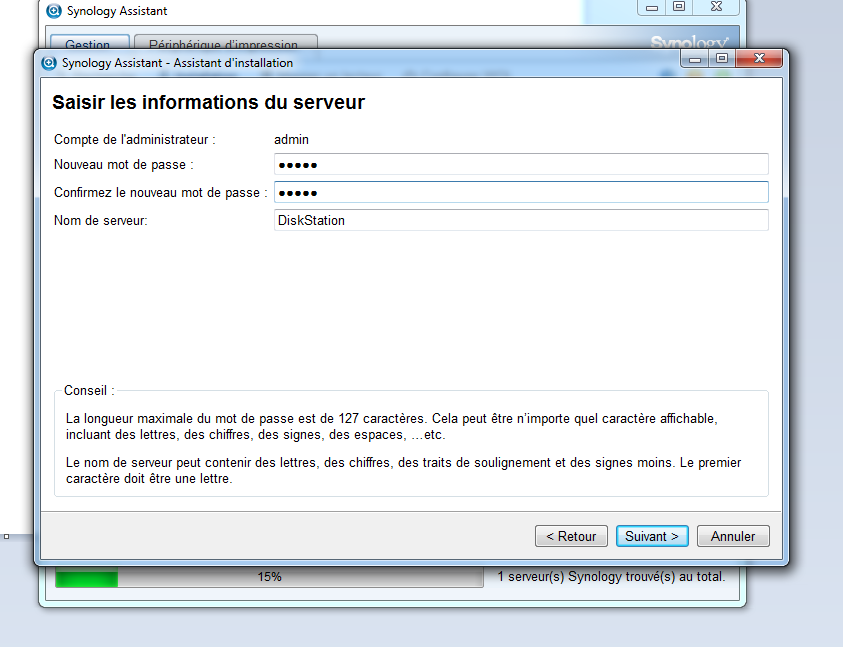Maximize the Assistant d'installation dialog
This screenshot has height=647, width=843.
point(722,58)
